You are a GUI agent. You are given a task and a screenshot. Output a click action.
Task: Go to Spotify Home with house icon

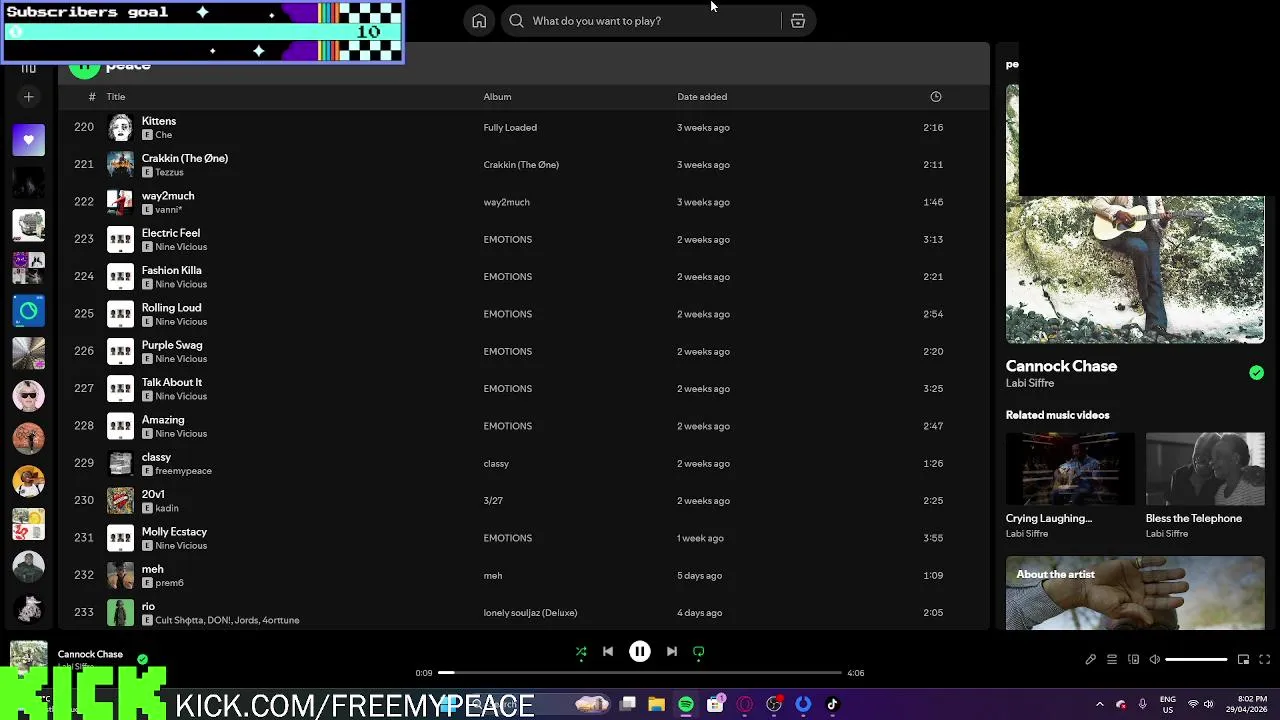coord(479,21)
